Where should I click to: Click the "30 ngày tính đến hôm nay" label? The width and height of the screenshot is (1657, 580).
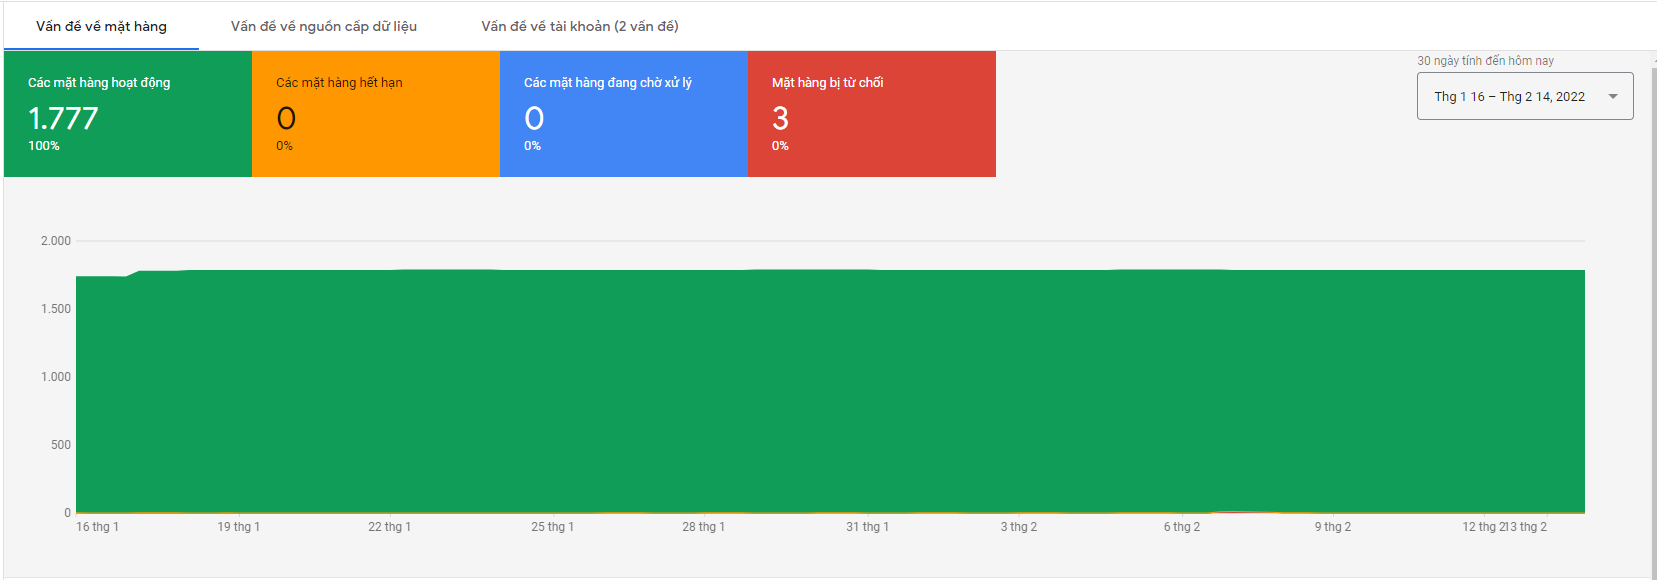(x=1485, y=61)
